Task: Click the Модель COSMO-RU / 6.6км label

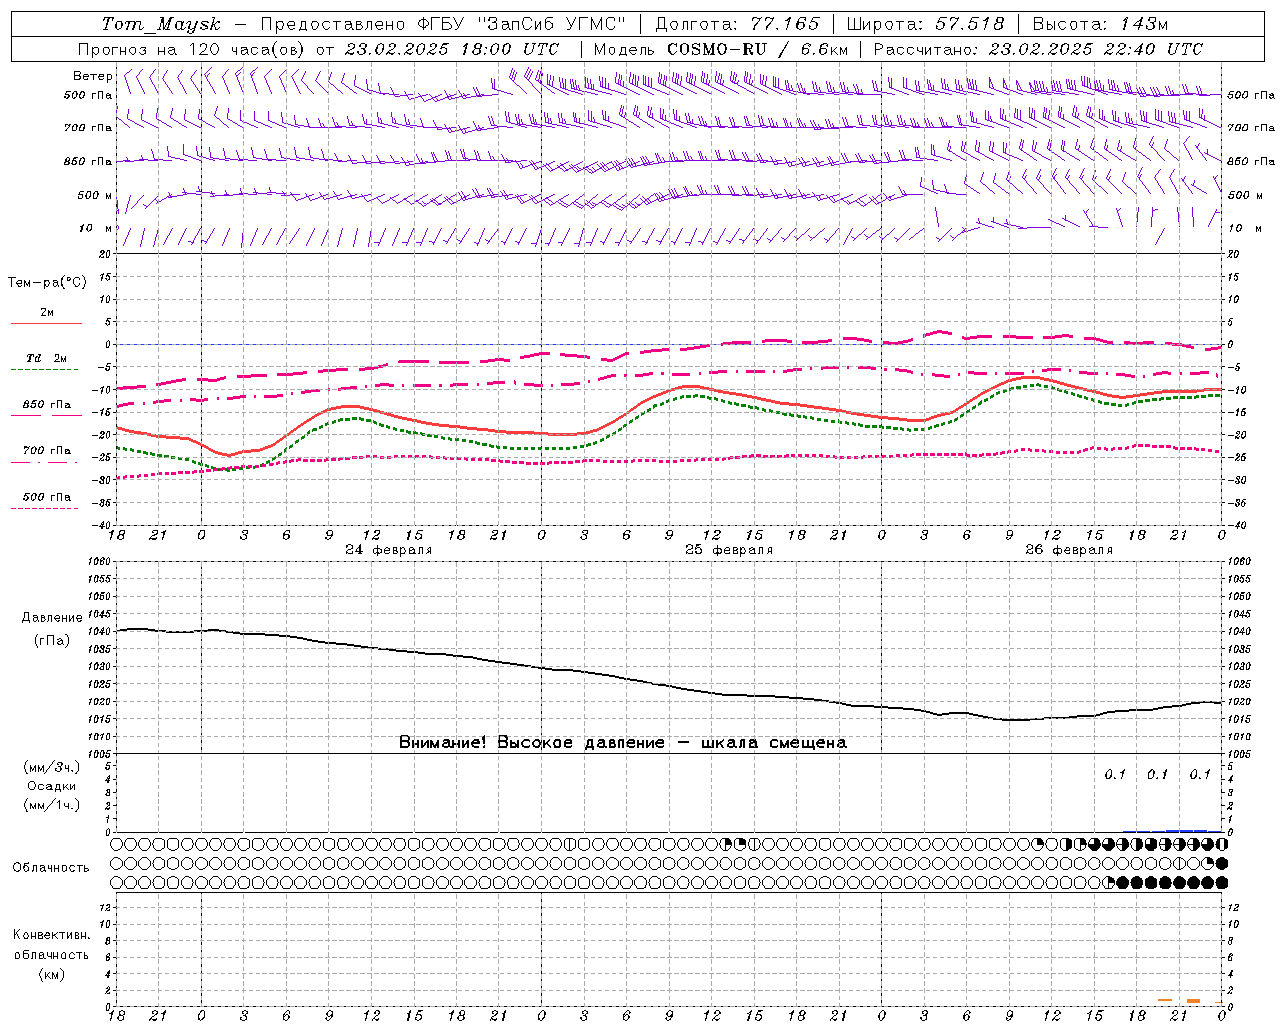Action: point(721,49)
